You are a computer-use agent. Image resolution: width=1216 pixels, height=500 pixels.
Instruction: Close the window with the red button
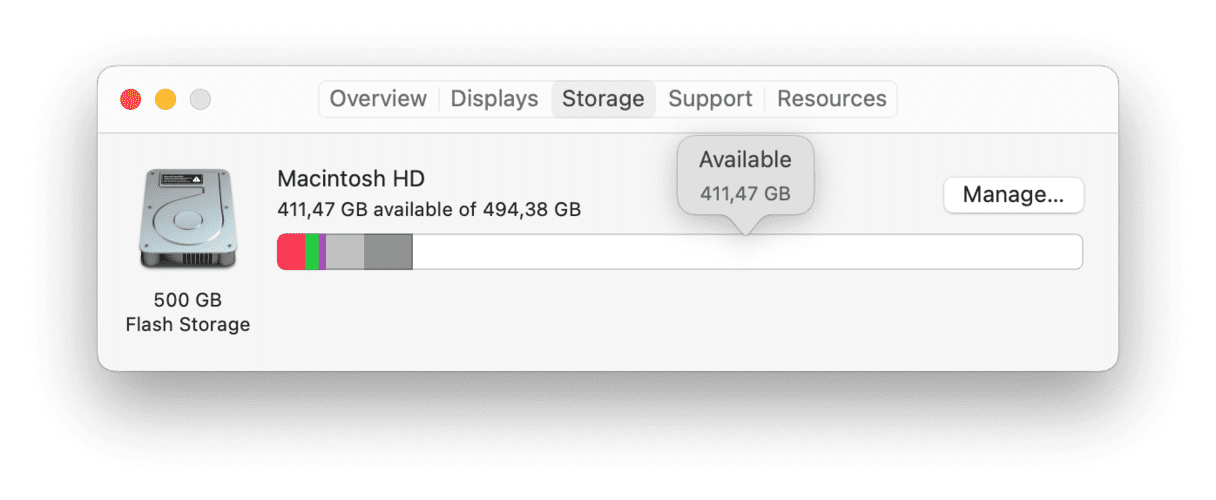click(131, 99)
